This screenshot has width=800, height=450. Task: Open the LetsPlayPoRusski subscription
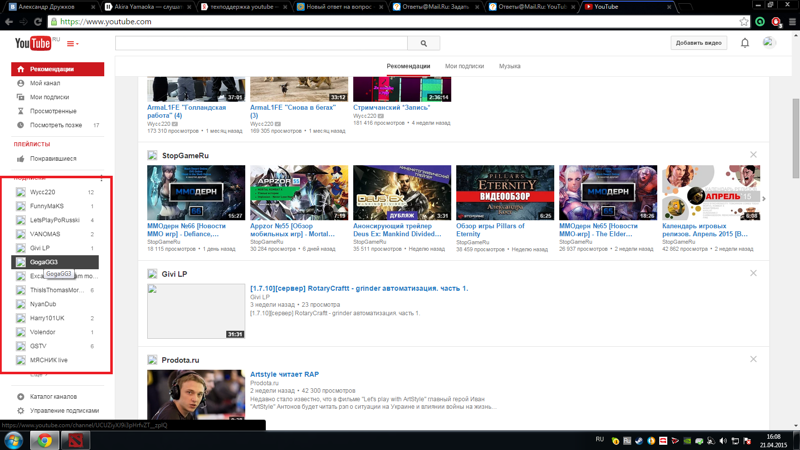55,220
